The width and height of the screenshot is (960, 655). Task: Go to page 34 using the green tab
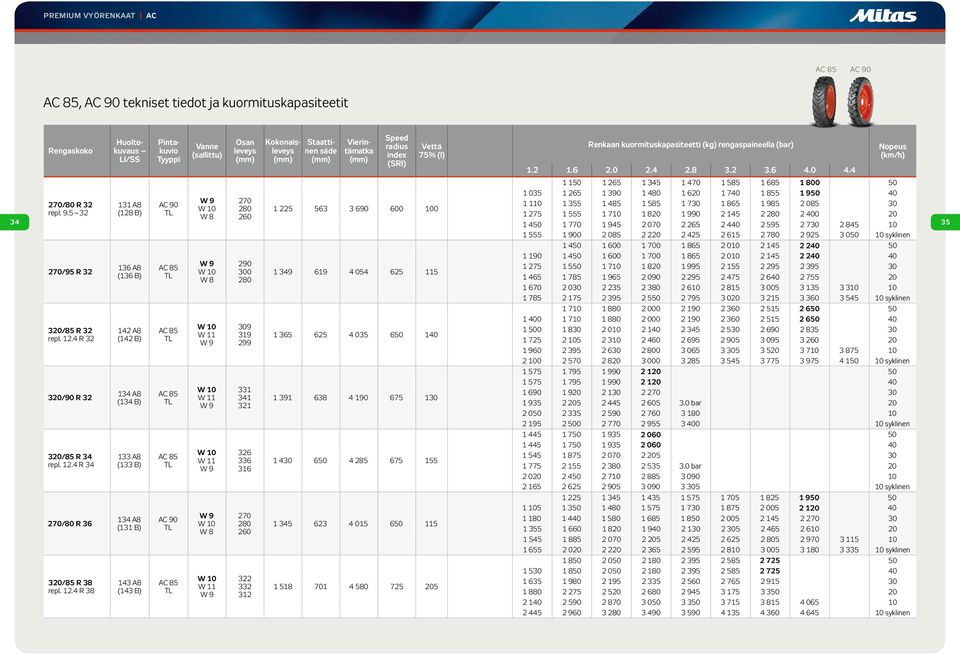pos(14,222)
